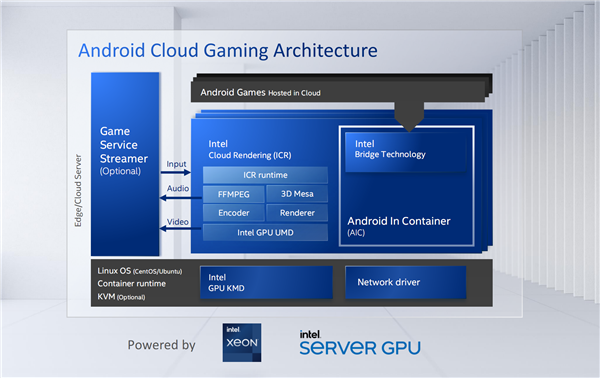Select the Intel GPU UMD block
600x378 pixels.
265,232
